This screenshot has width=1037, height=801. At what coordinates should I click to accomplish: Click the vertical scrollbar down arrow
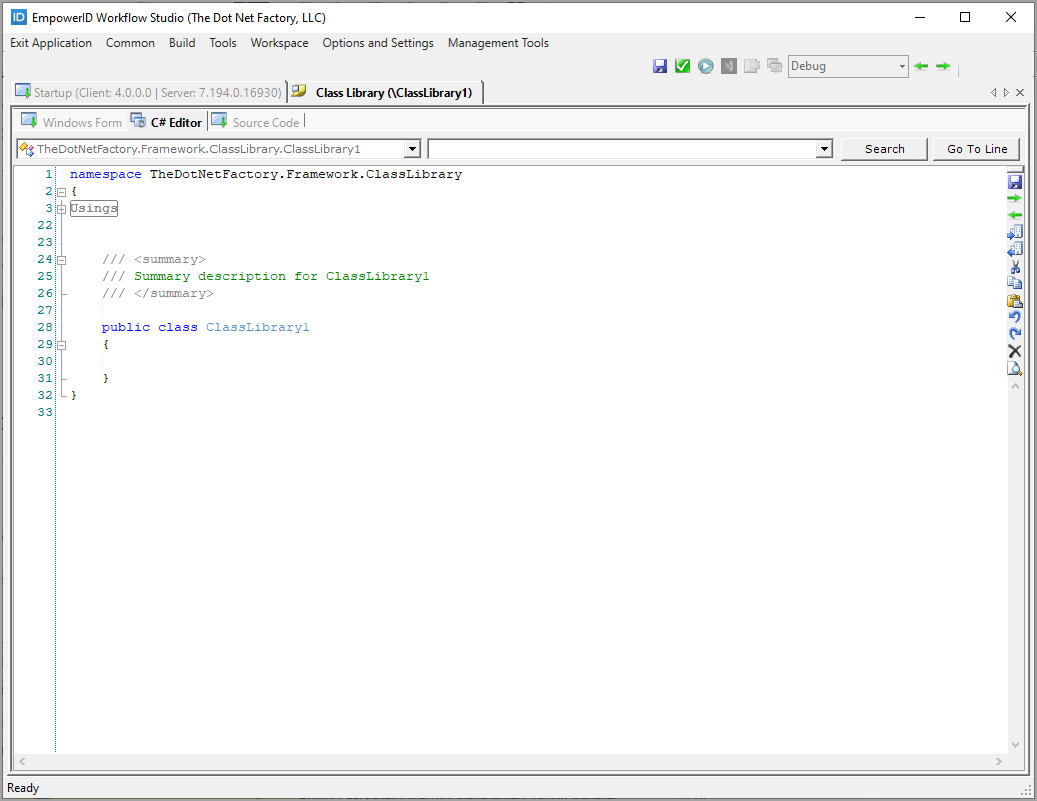pyautogui.click(x=1015, y=745)
